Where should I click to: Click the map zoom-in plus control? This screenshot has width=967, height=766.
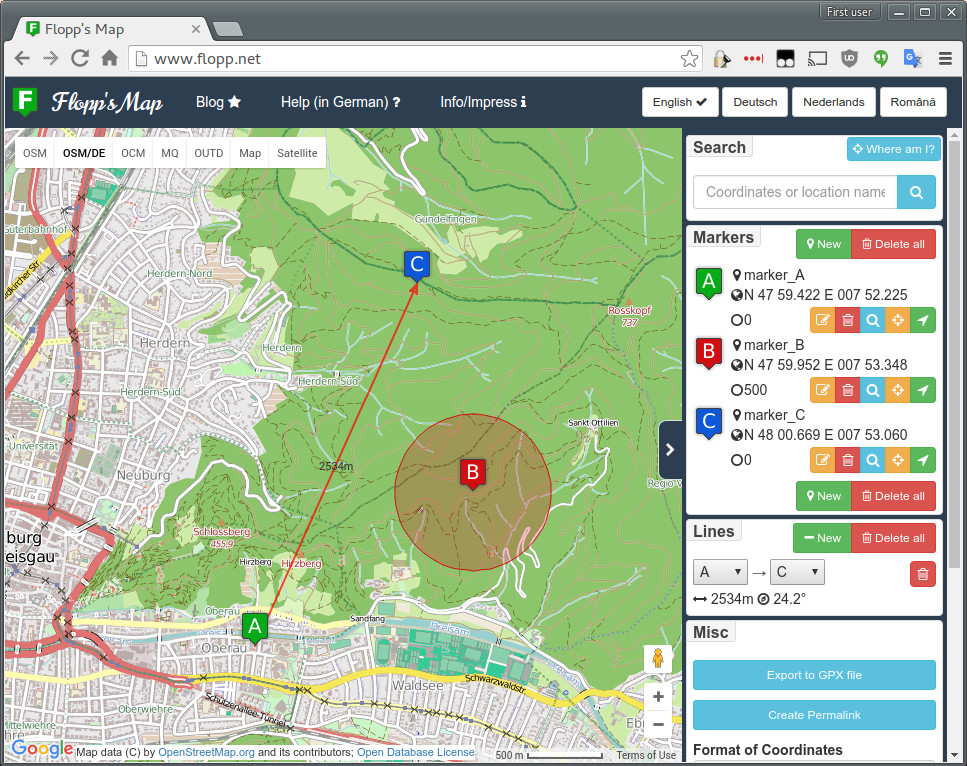click(658, 696)
